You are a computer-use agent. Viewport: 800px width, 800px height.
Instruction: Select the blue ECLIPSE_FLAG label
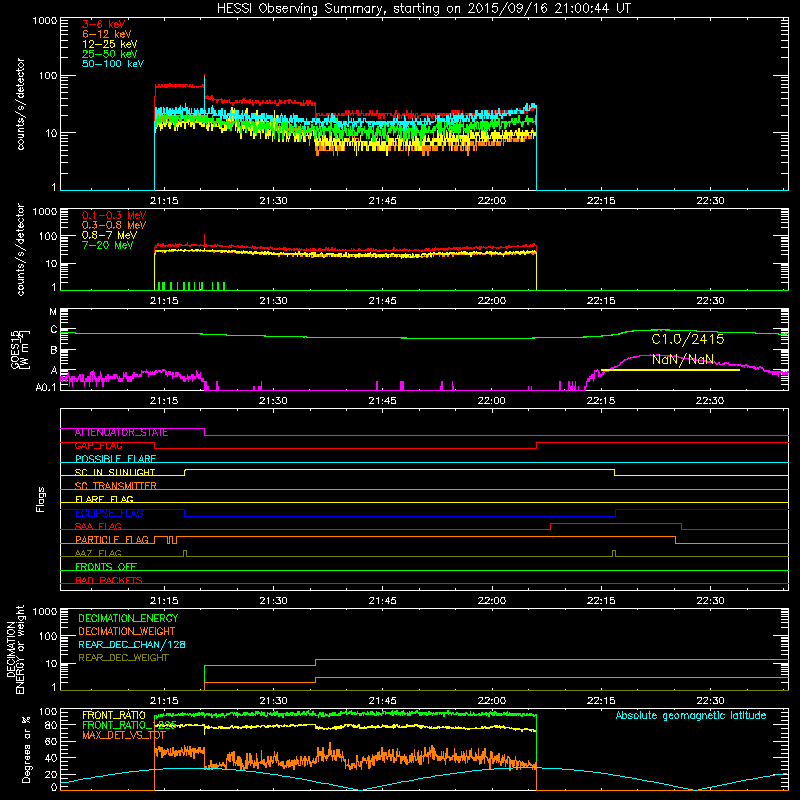[x=109, y=513]
